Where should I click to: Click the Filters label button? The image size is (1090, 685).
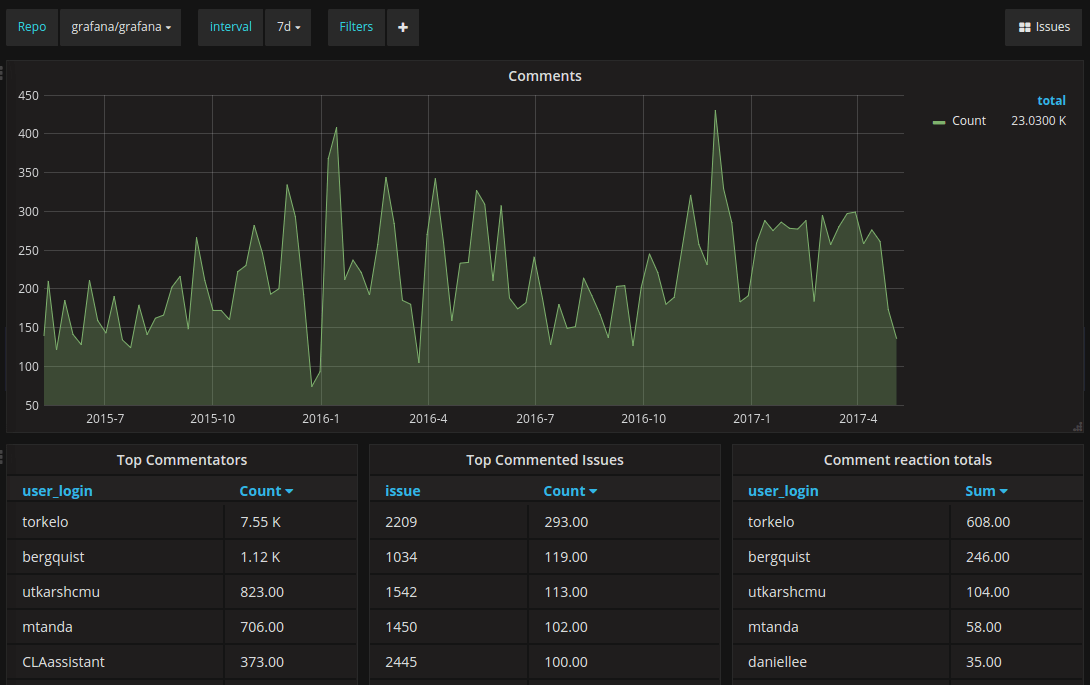356,27
